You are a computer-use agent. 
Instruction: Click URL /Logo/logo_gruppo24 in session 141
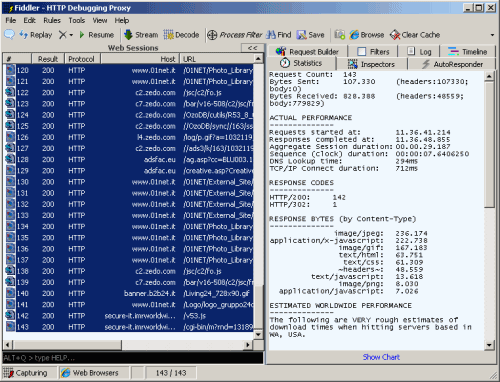218,305
